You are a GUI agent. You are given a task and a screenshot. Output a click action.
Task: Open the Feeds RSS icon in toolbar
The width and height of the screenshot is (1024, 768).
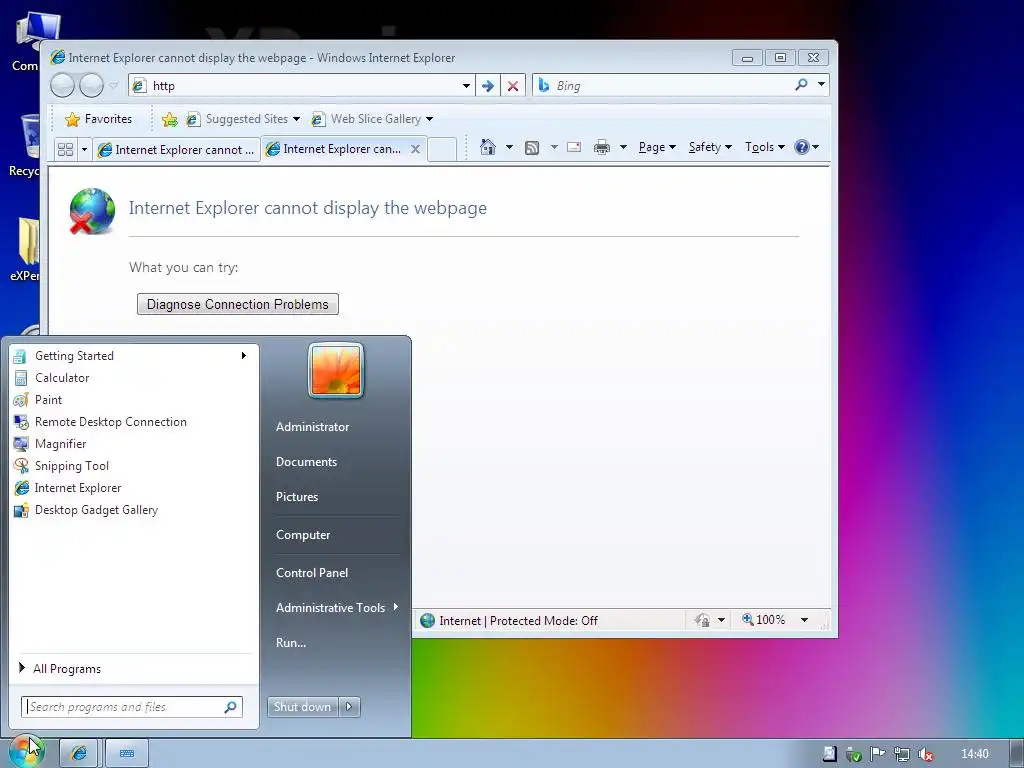tap(532, 148)
